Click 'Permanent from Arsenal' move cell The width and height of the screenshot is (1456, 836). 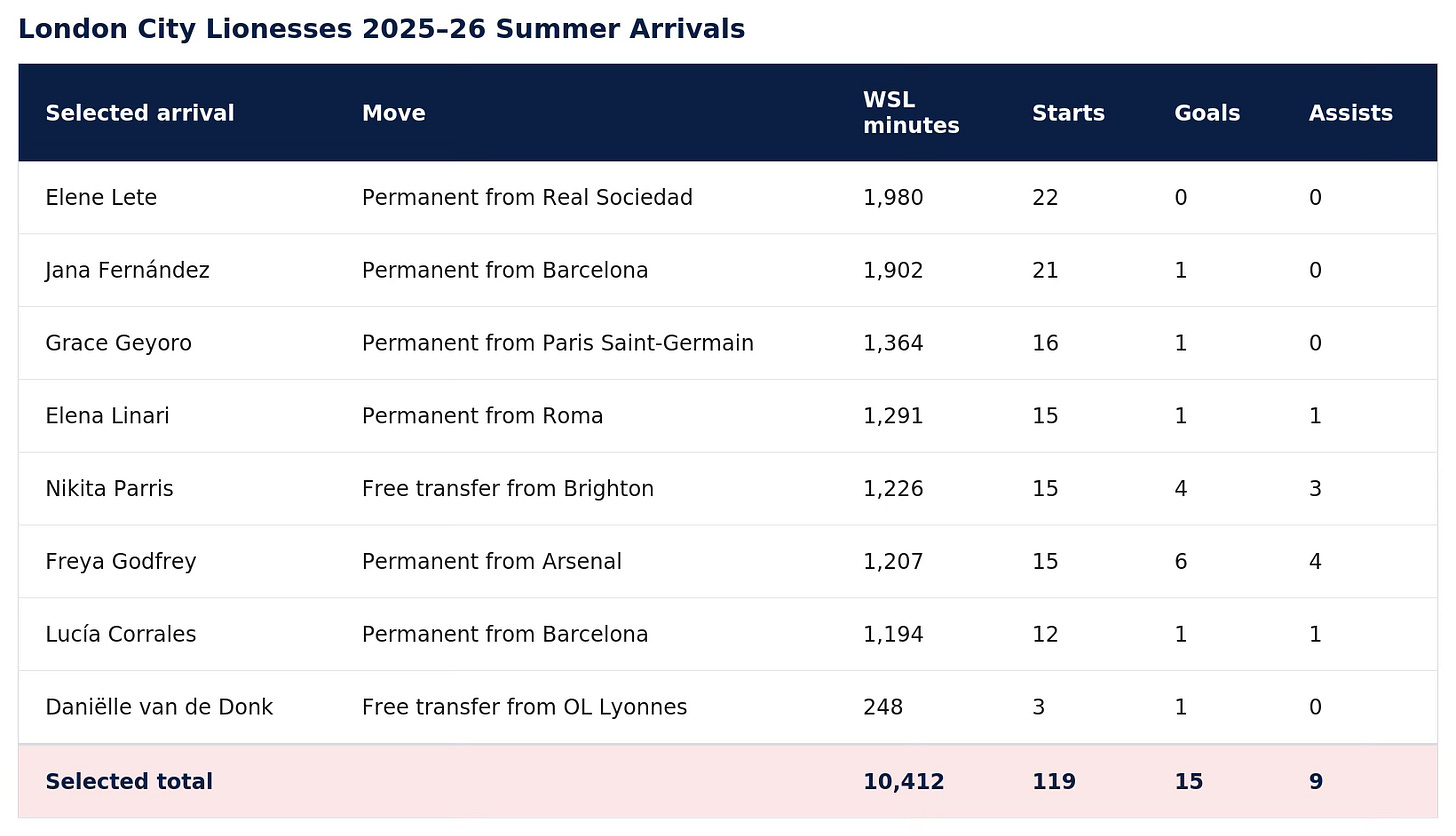click(492, 562)
